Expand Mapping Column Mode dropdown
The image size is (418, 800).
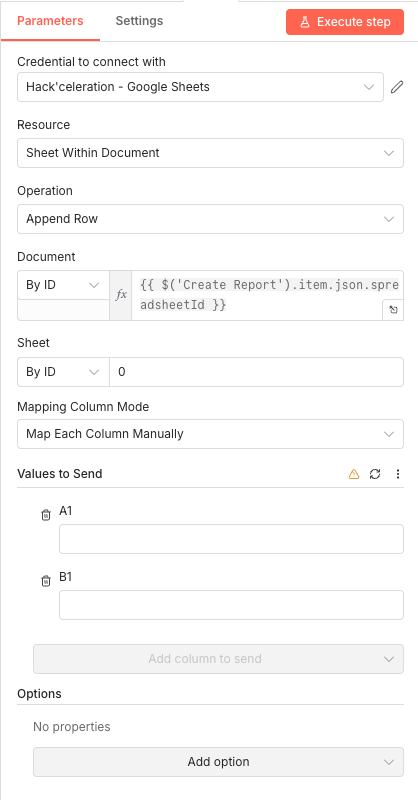click(210, 434)
